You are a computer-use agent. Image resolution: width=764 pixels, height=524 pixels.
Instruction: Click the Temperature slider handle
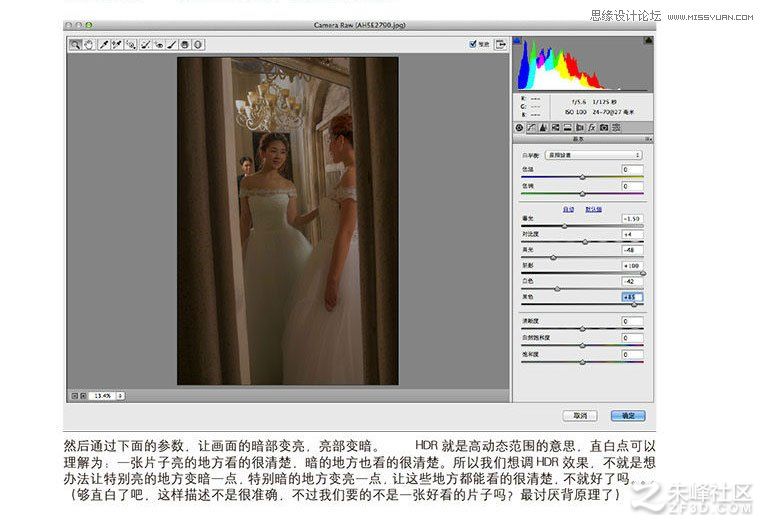(x=582, y=177)
